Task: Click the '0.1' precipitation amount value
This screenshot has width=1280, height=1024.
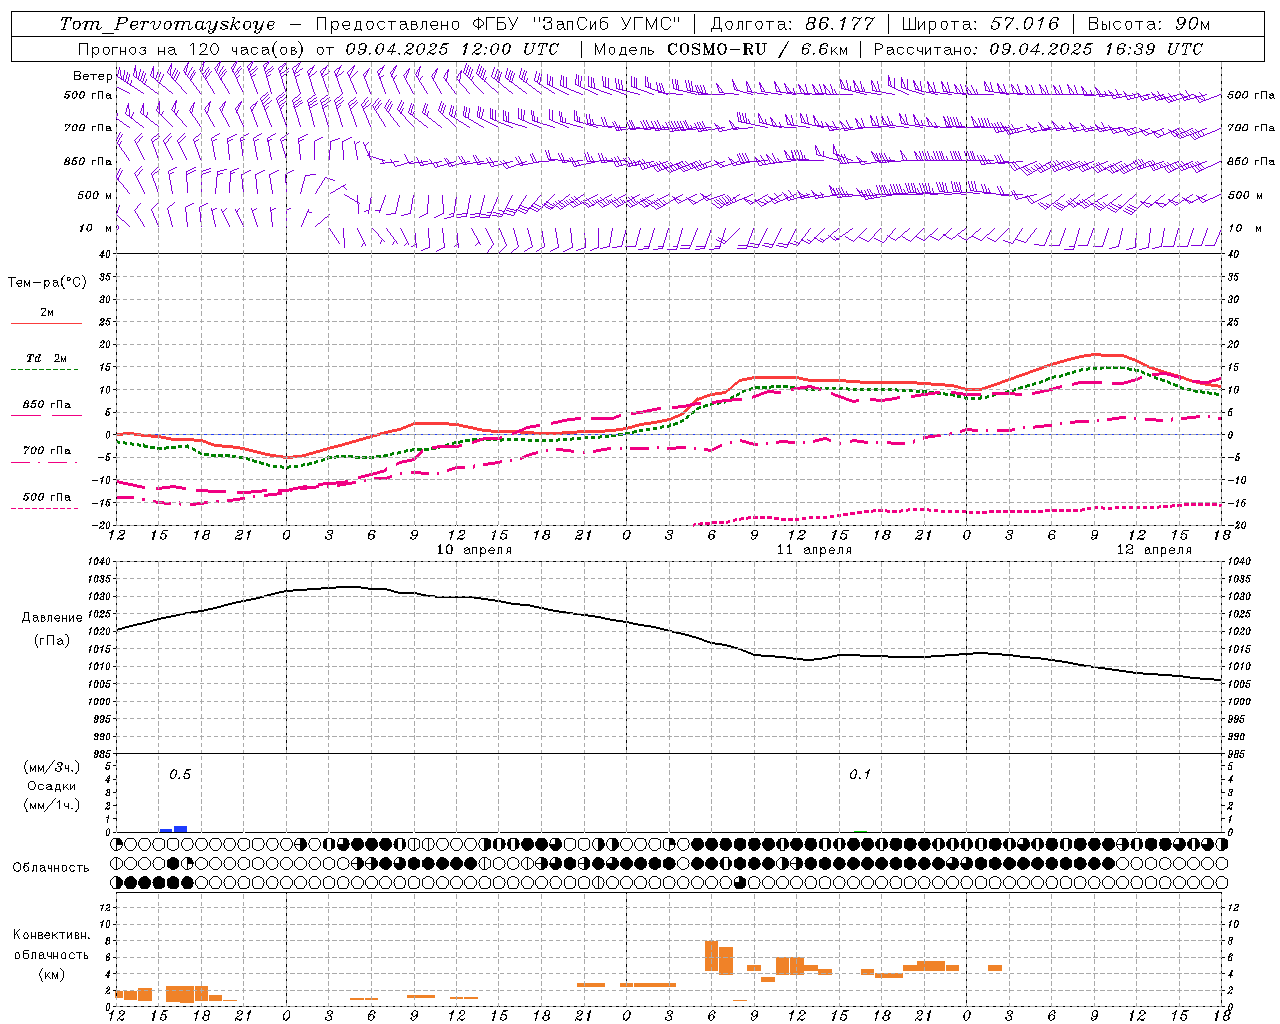Action: pyautogui.click(x=860, y=775)
